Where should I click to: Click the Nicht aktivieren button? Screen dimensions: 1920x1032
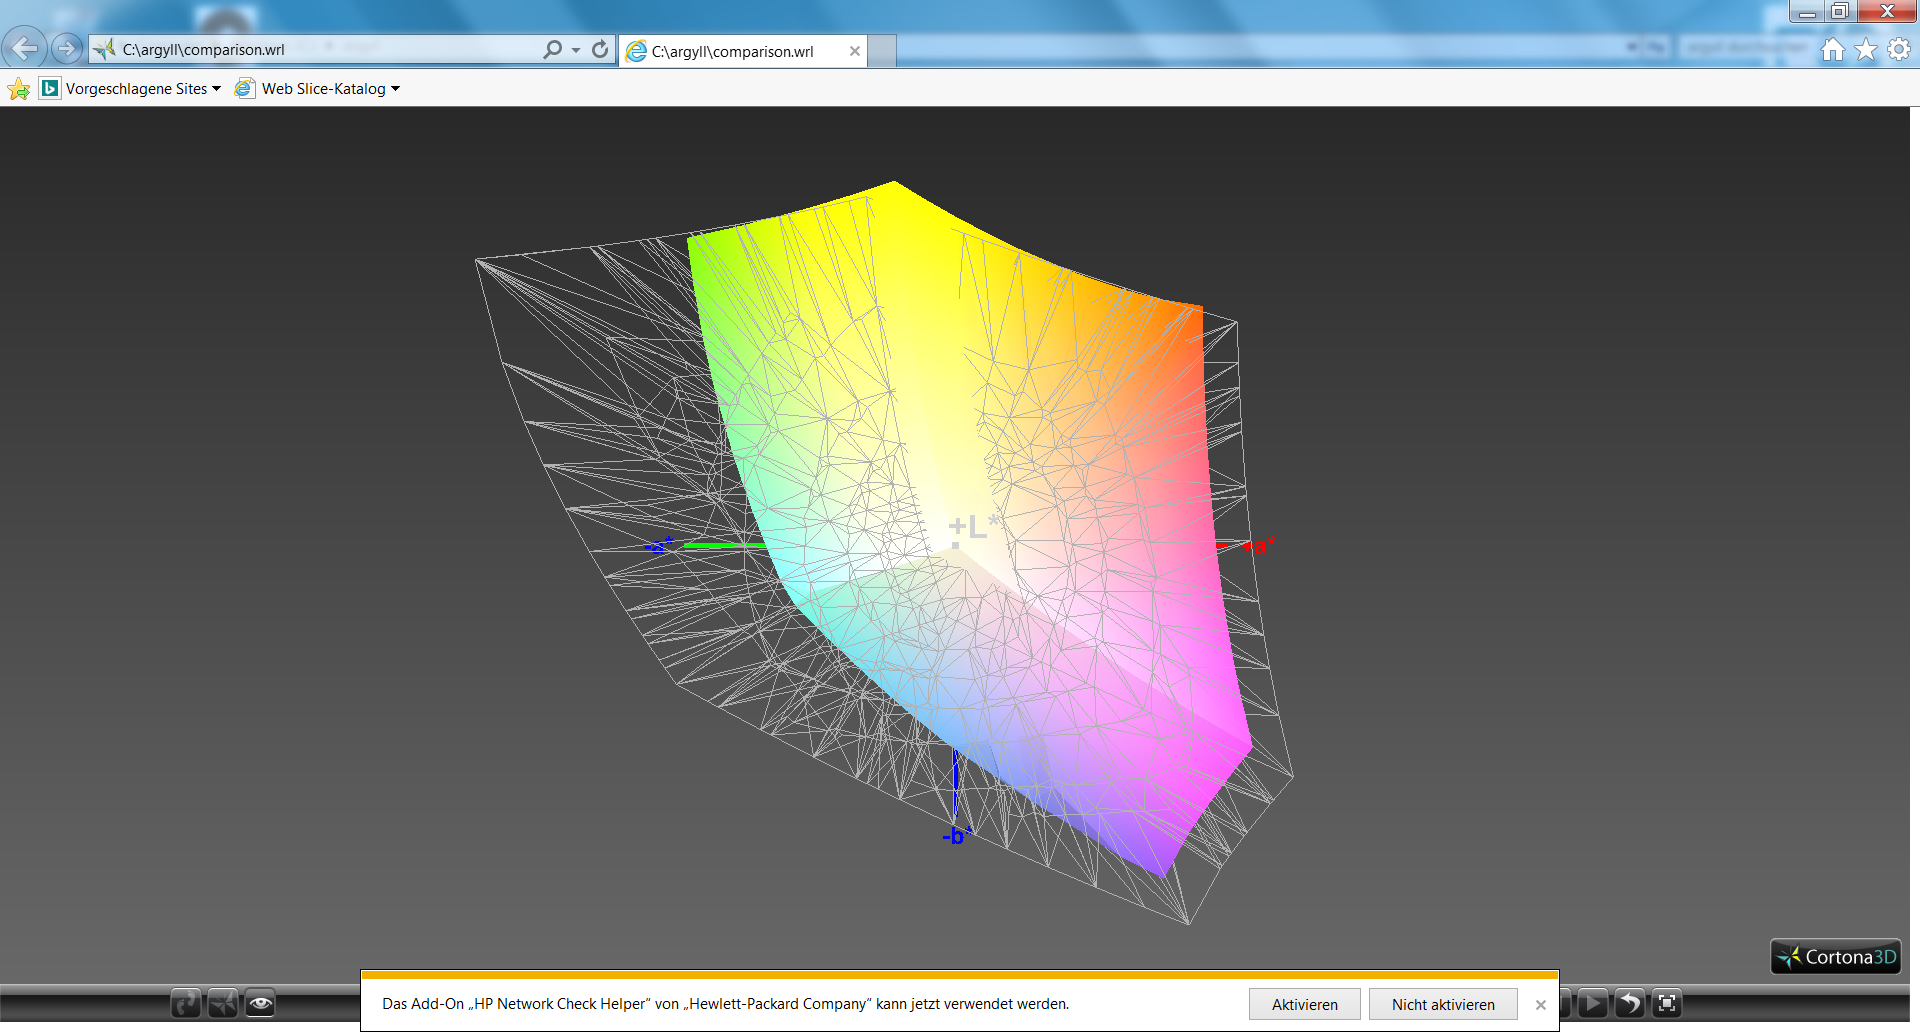1443,1004
